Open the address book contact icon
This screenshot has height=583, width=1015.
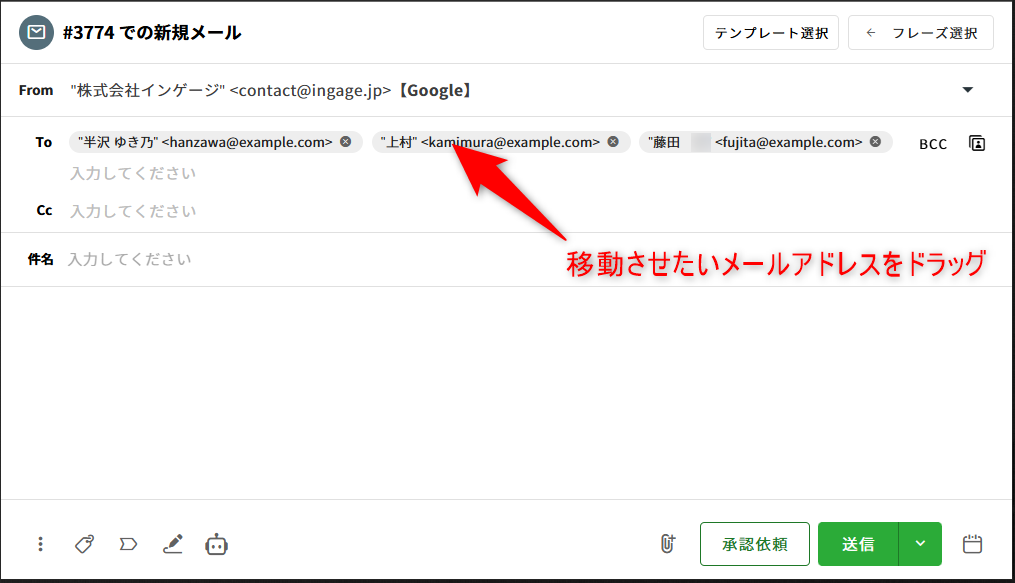(x=977, y=143)
